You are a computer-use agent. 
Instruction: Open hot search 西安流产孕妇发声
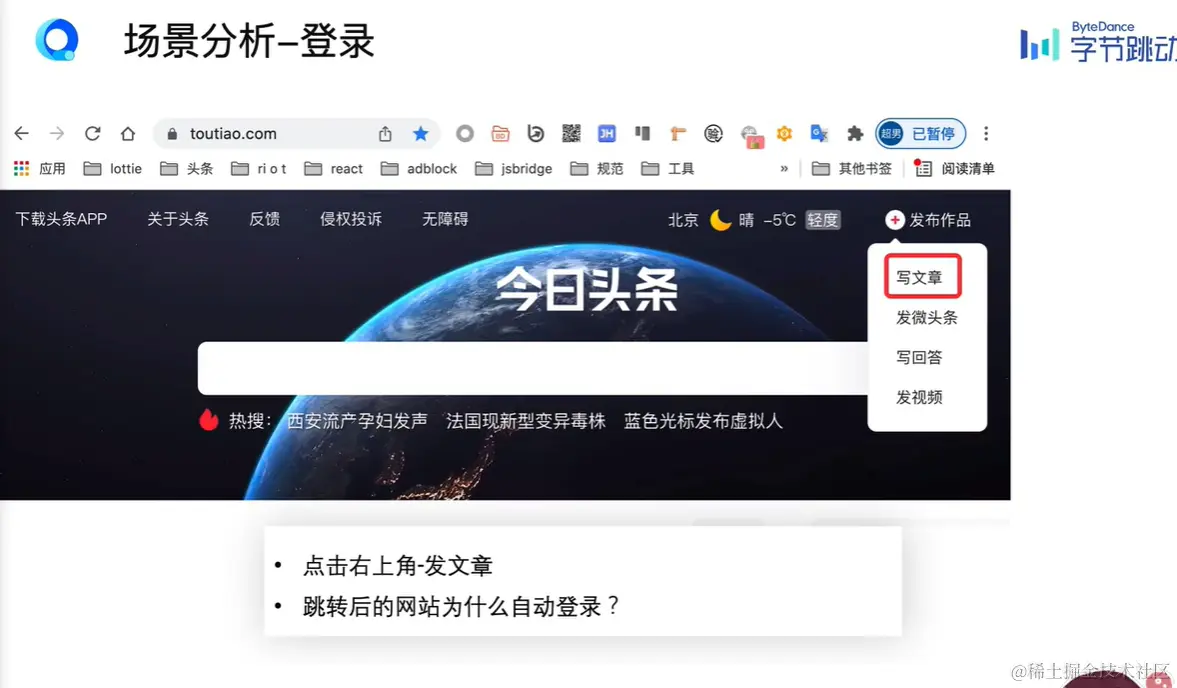[357, 421]
